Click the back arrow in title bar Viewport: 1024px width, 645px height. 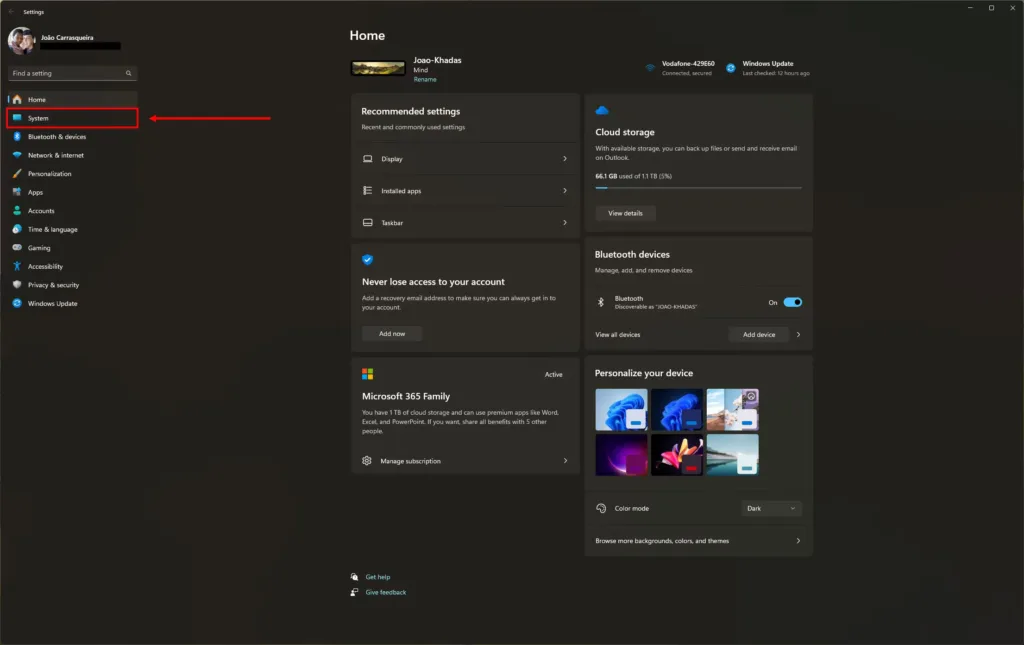[x=11, y=12]
